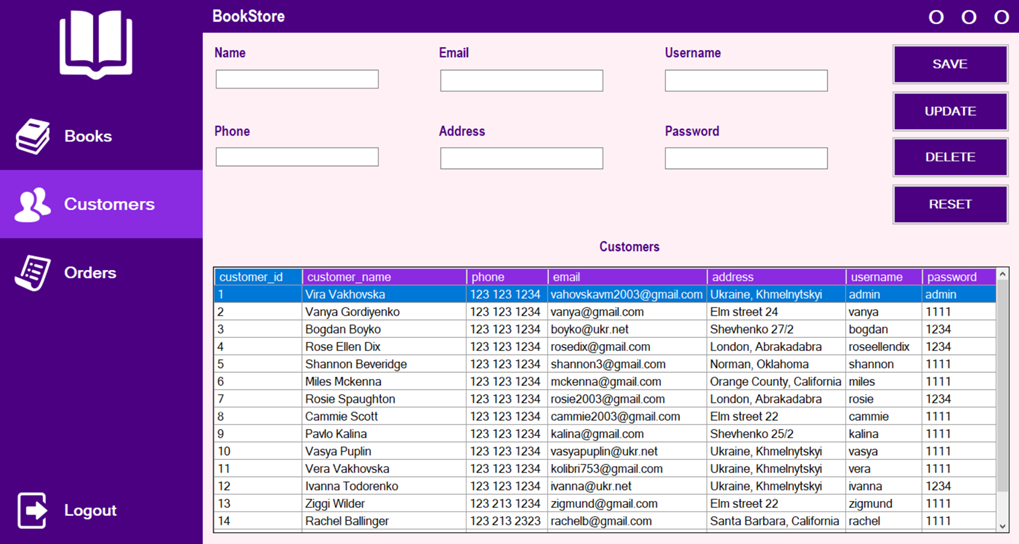Click the UPDATE button
1019x544 pixels.
pos(950,111)
